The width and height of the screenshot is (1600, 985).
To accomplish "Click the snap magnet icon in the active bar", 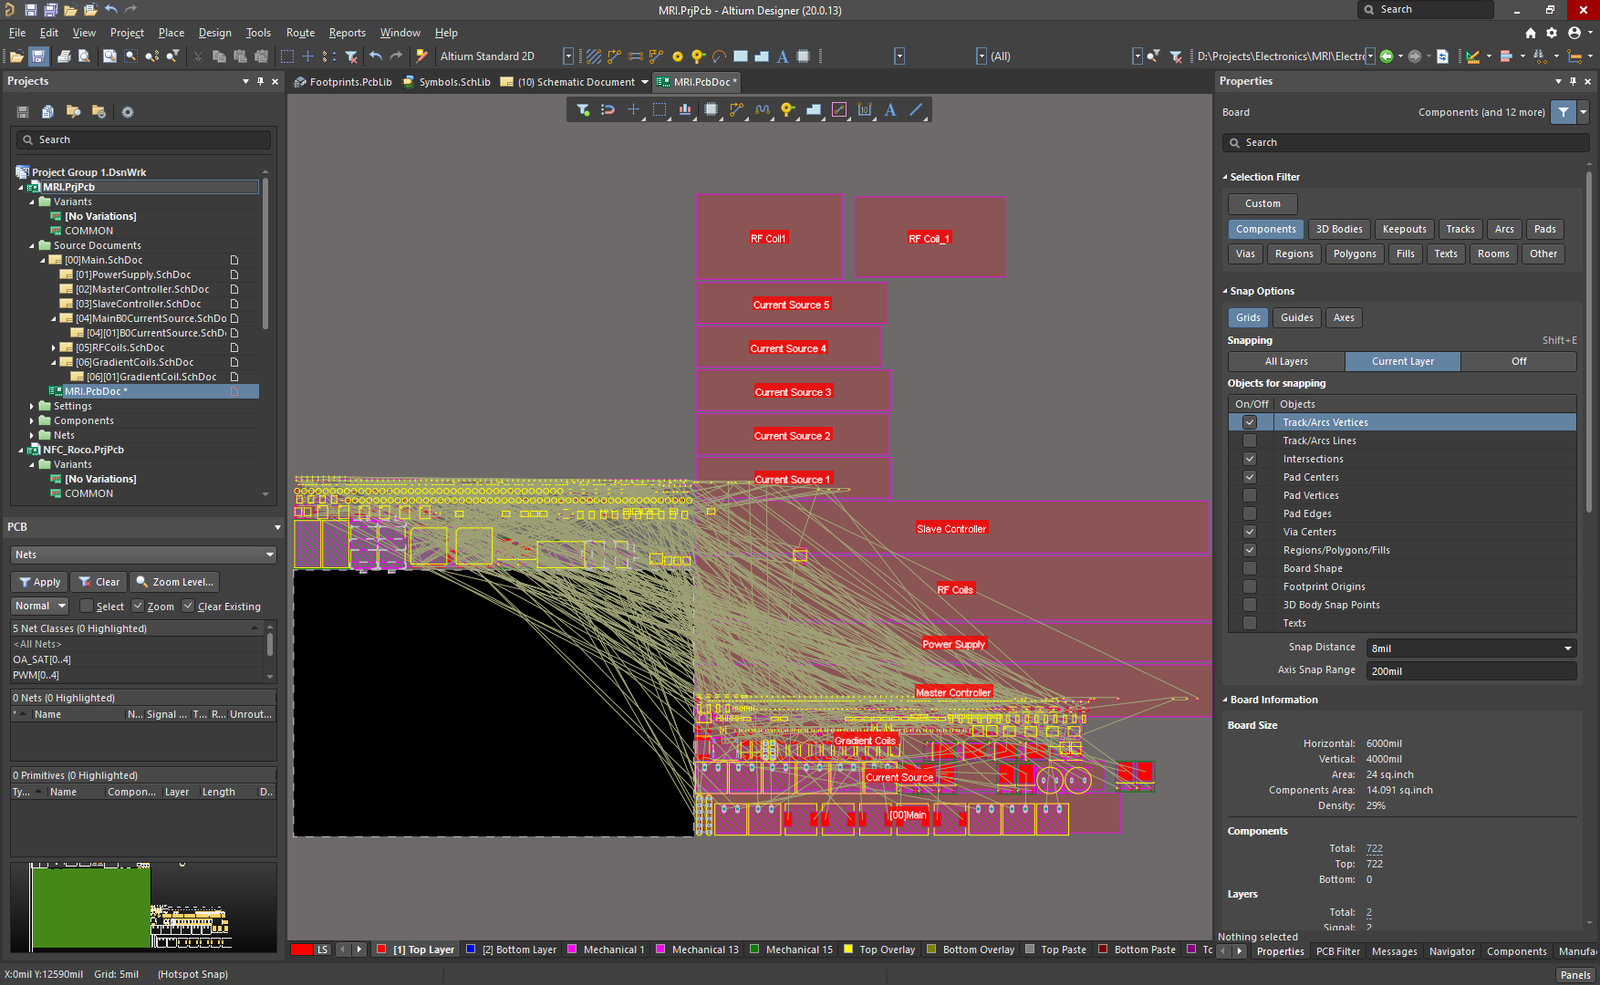I will (x=608, y=110).
